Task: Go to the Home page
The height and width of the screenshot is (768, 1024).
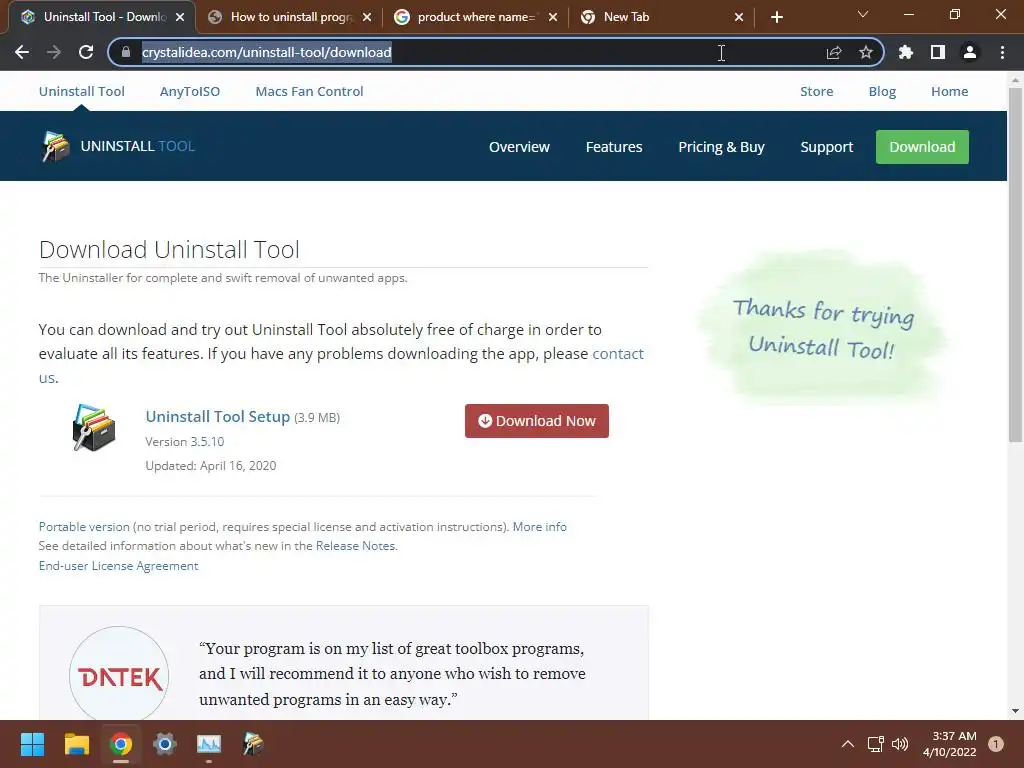Action: tap(950, 91)
